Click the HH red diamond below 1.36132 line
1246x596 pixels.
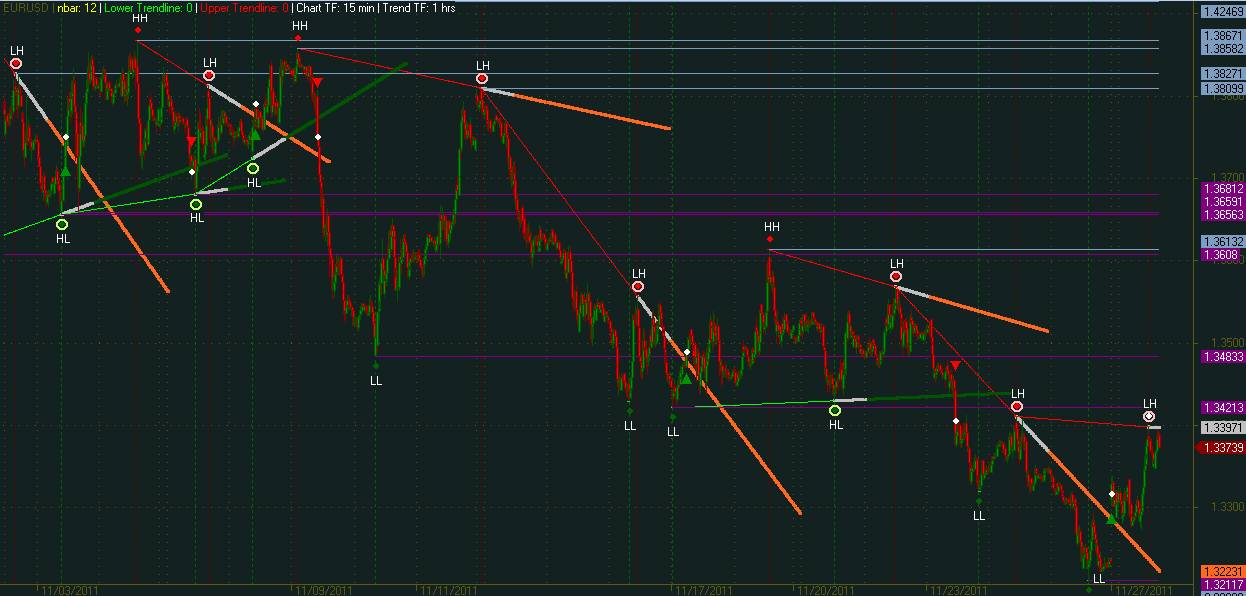[770, 239]
